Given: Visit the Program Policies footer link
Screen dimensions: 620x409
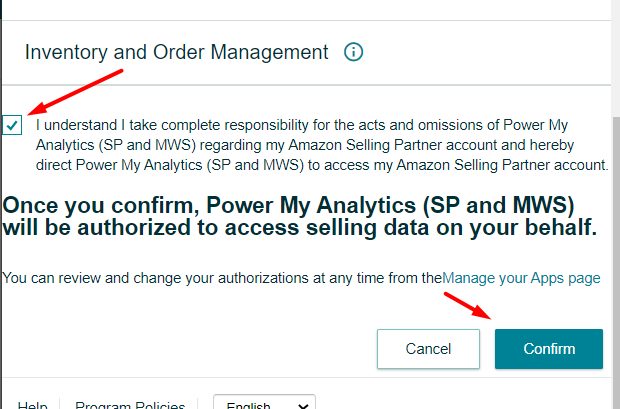Looking at the screenshot, I should (130, 405).
